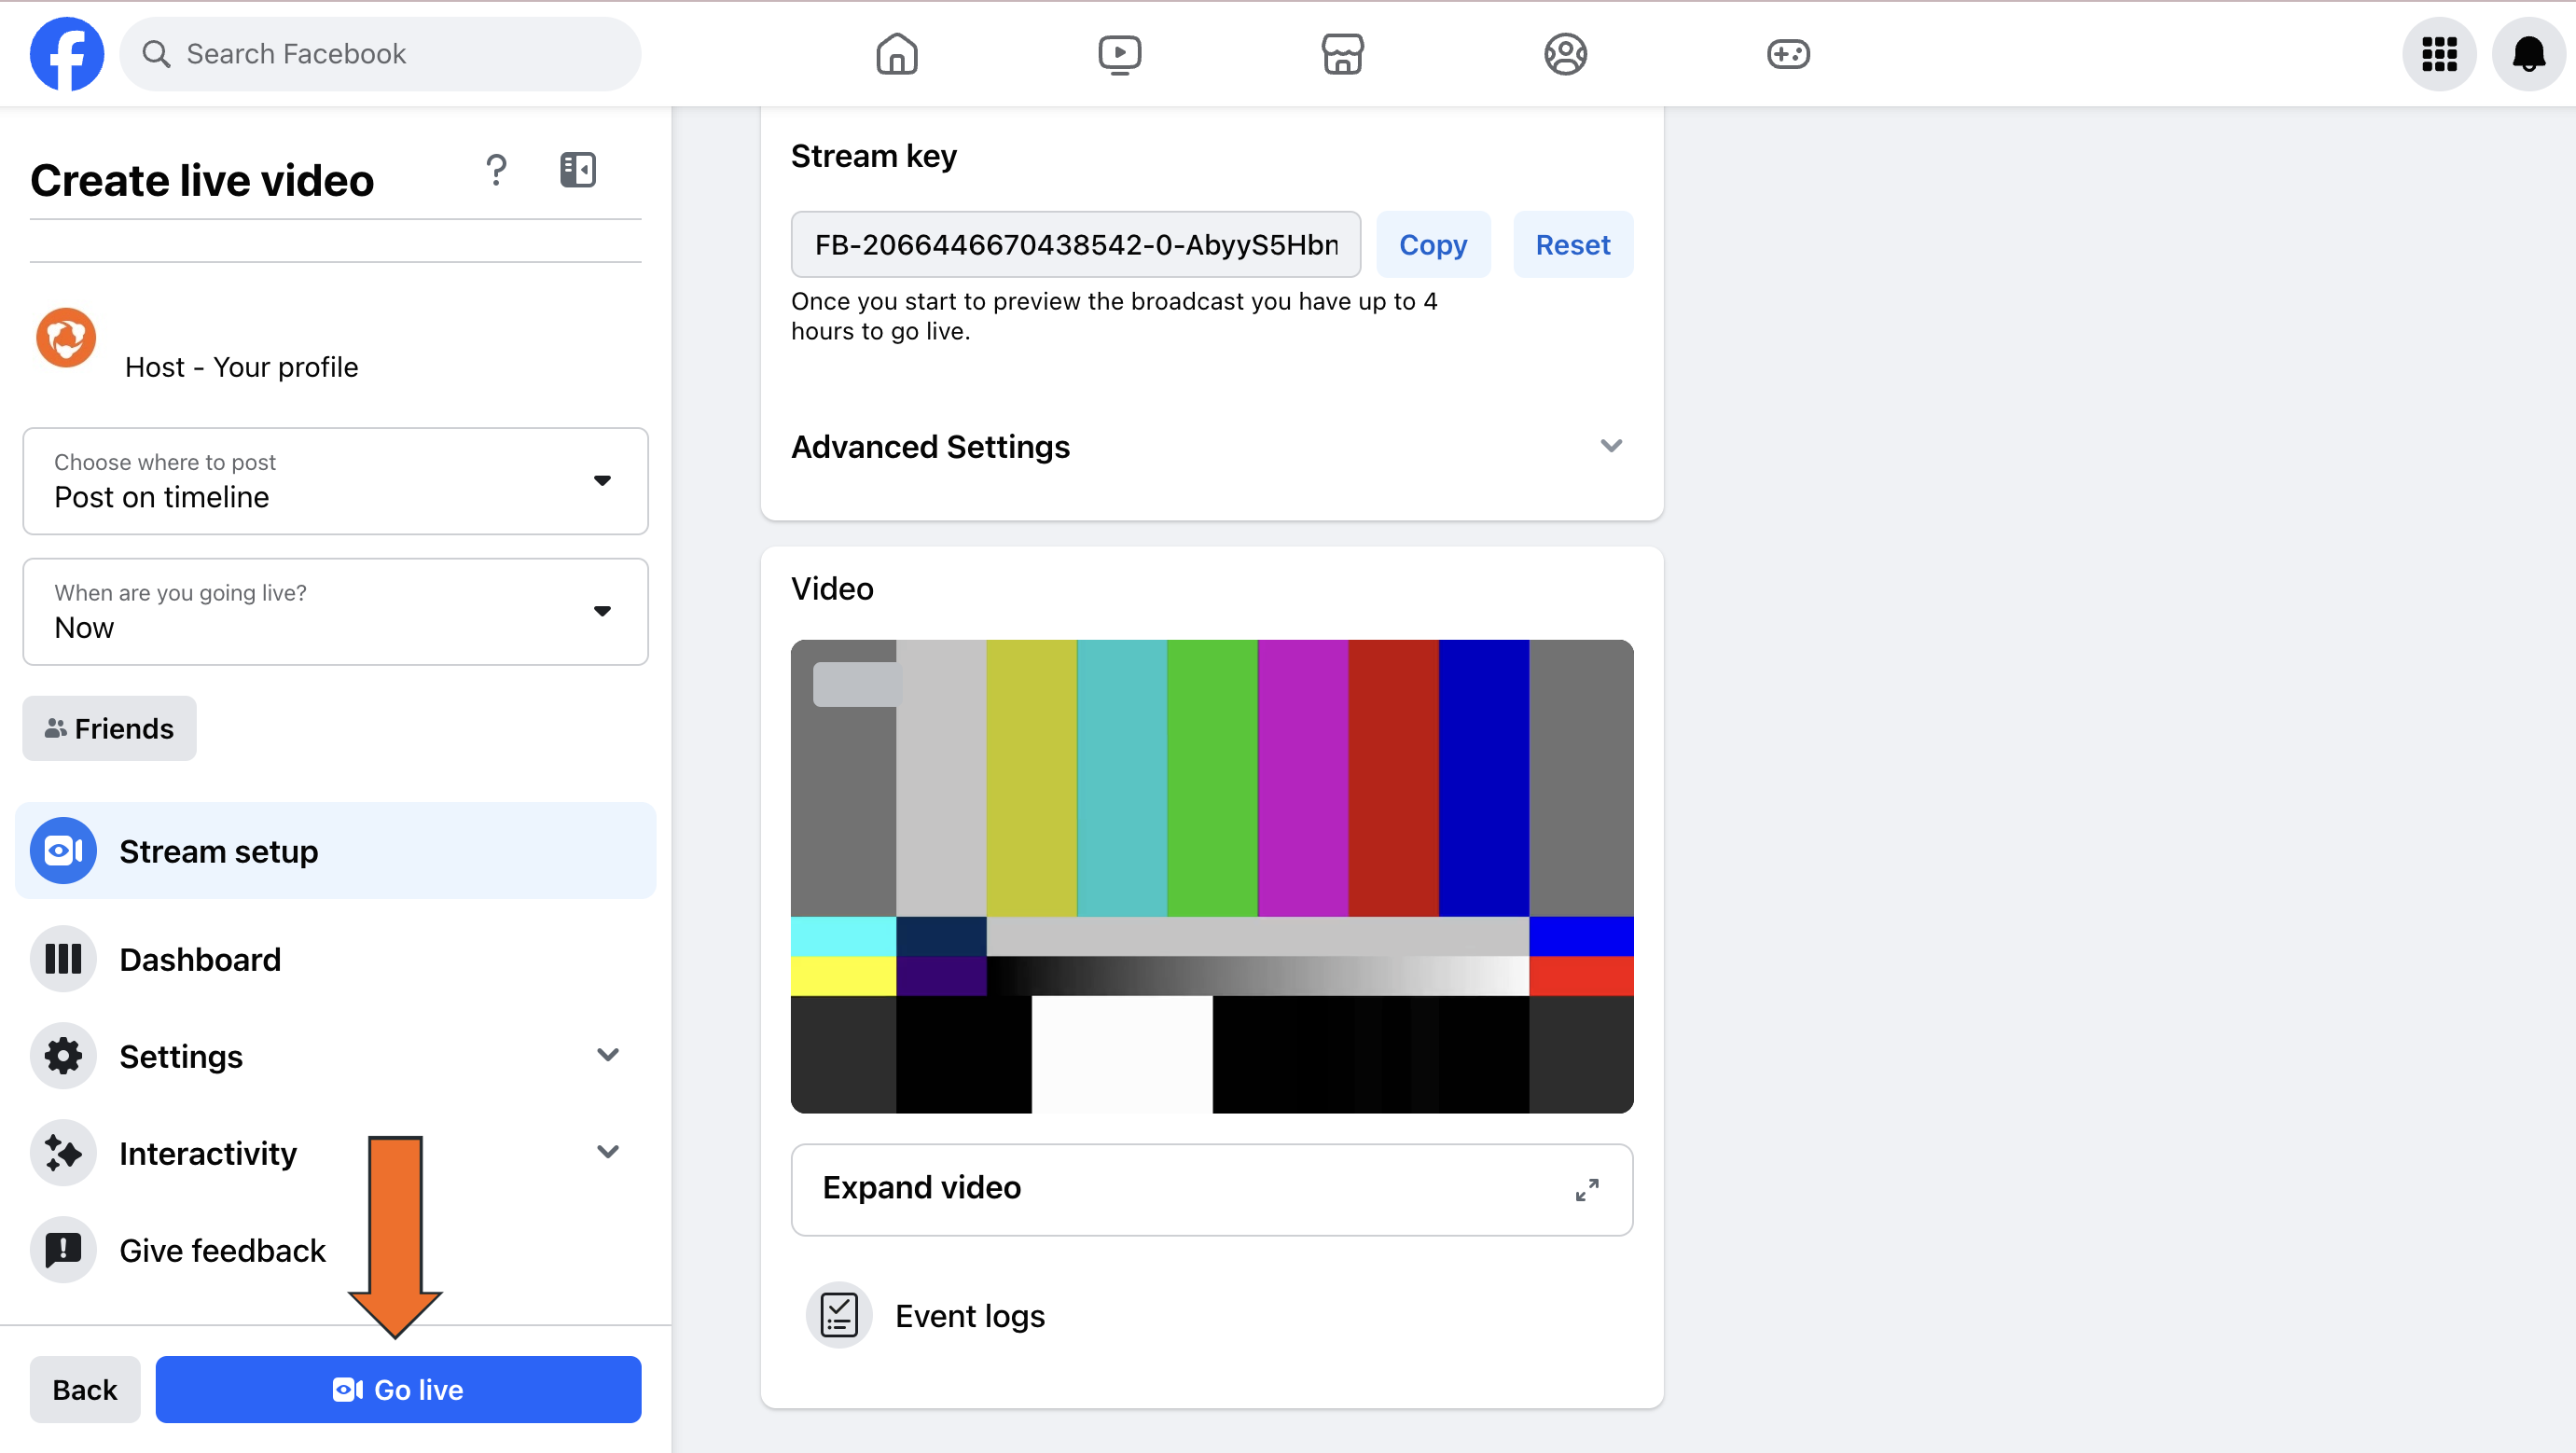Open Interactivity in the sidebar
The width and height of the screenshot is (2576, 1453).
[x=335, y=1153]
